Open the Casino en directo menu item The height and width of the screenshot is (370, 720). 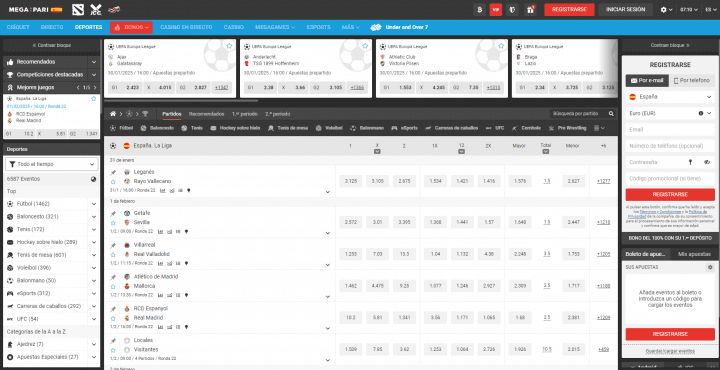tap(186, 27)
